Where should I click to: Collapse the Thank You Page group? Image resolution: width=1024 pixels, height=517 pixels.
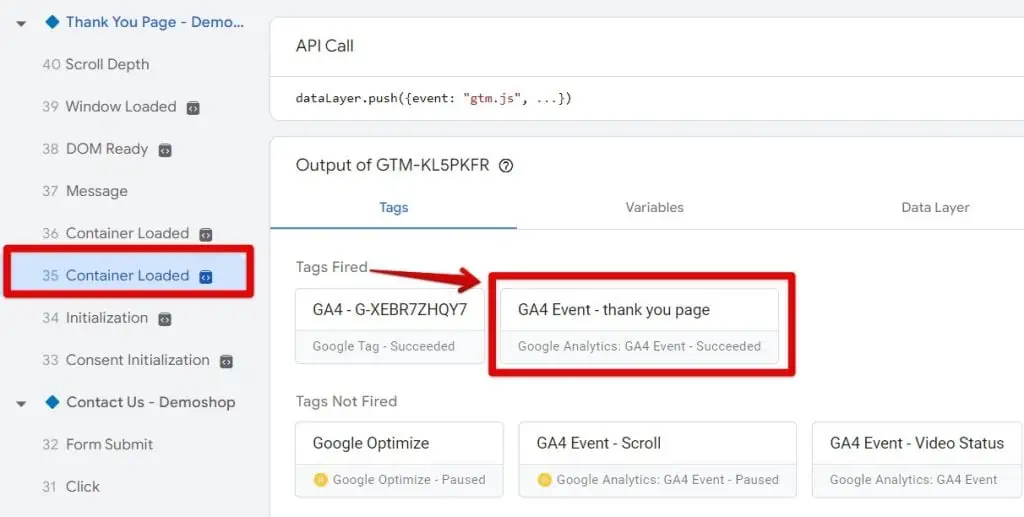coord(21,23)
